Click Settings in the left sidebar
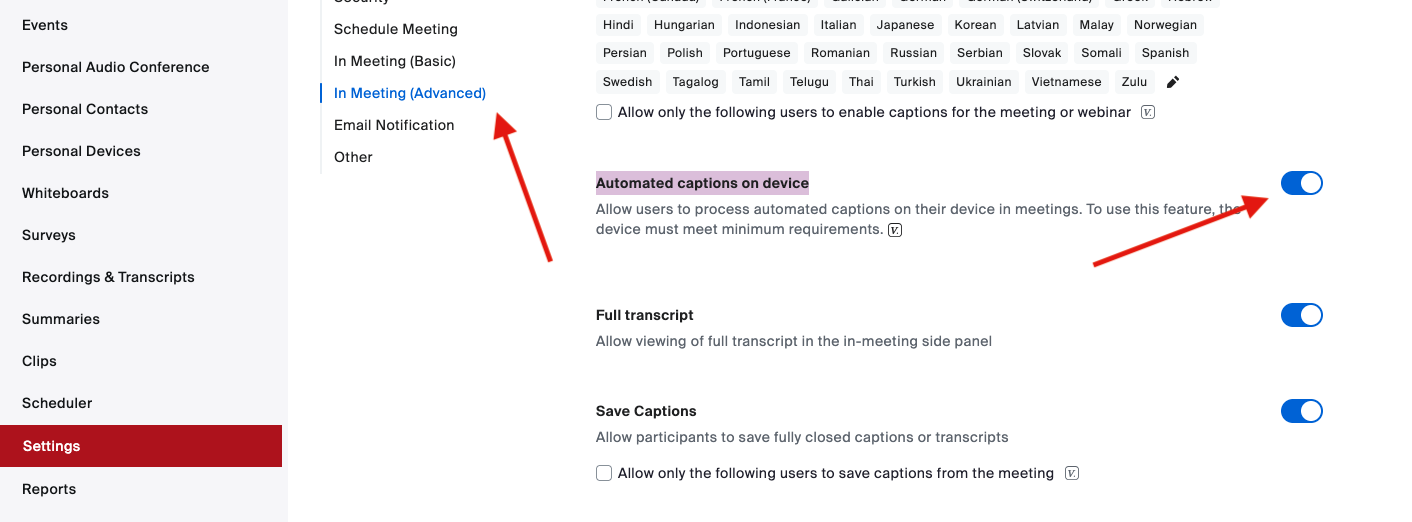The height and width of the screenshot is (522, 1412). (51, 446)
